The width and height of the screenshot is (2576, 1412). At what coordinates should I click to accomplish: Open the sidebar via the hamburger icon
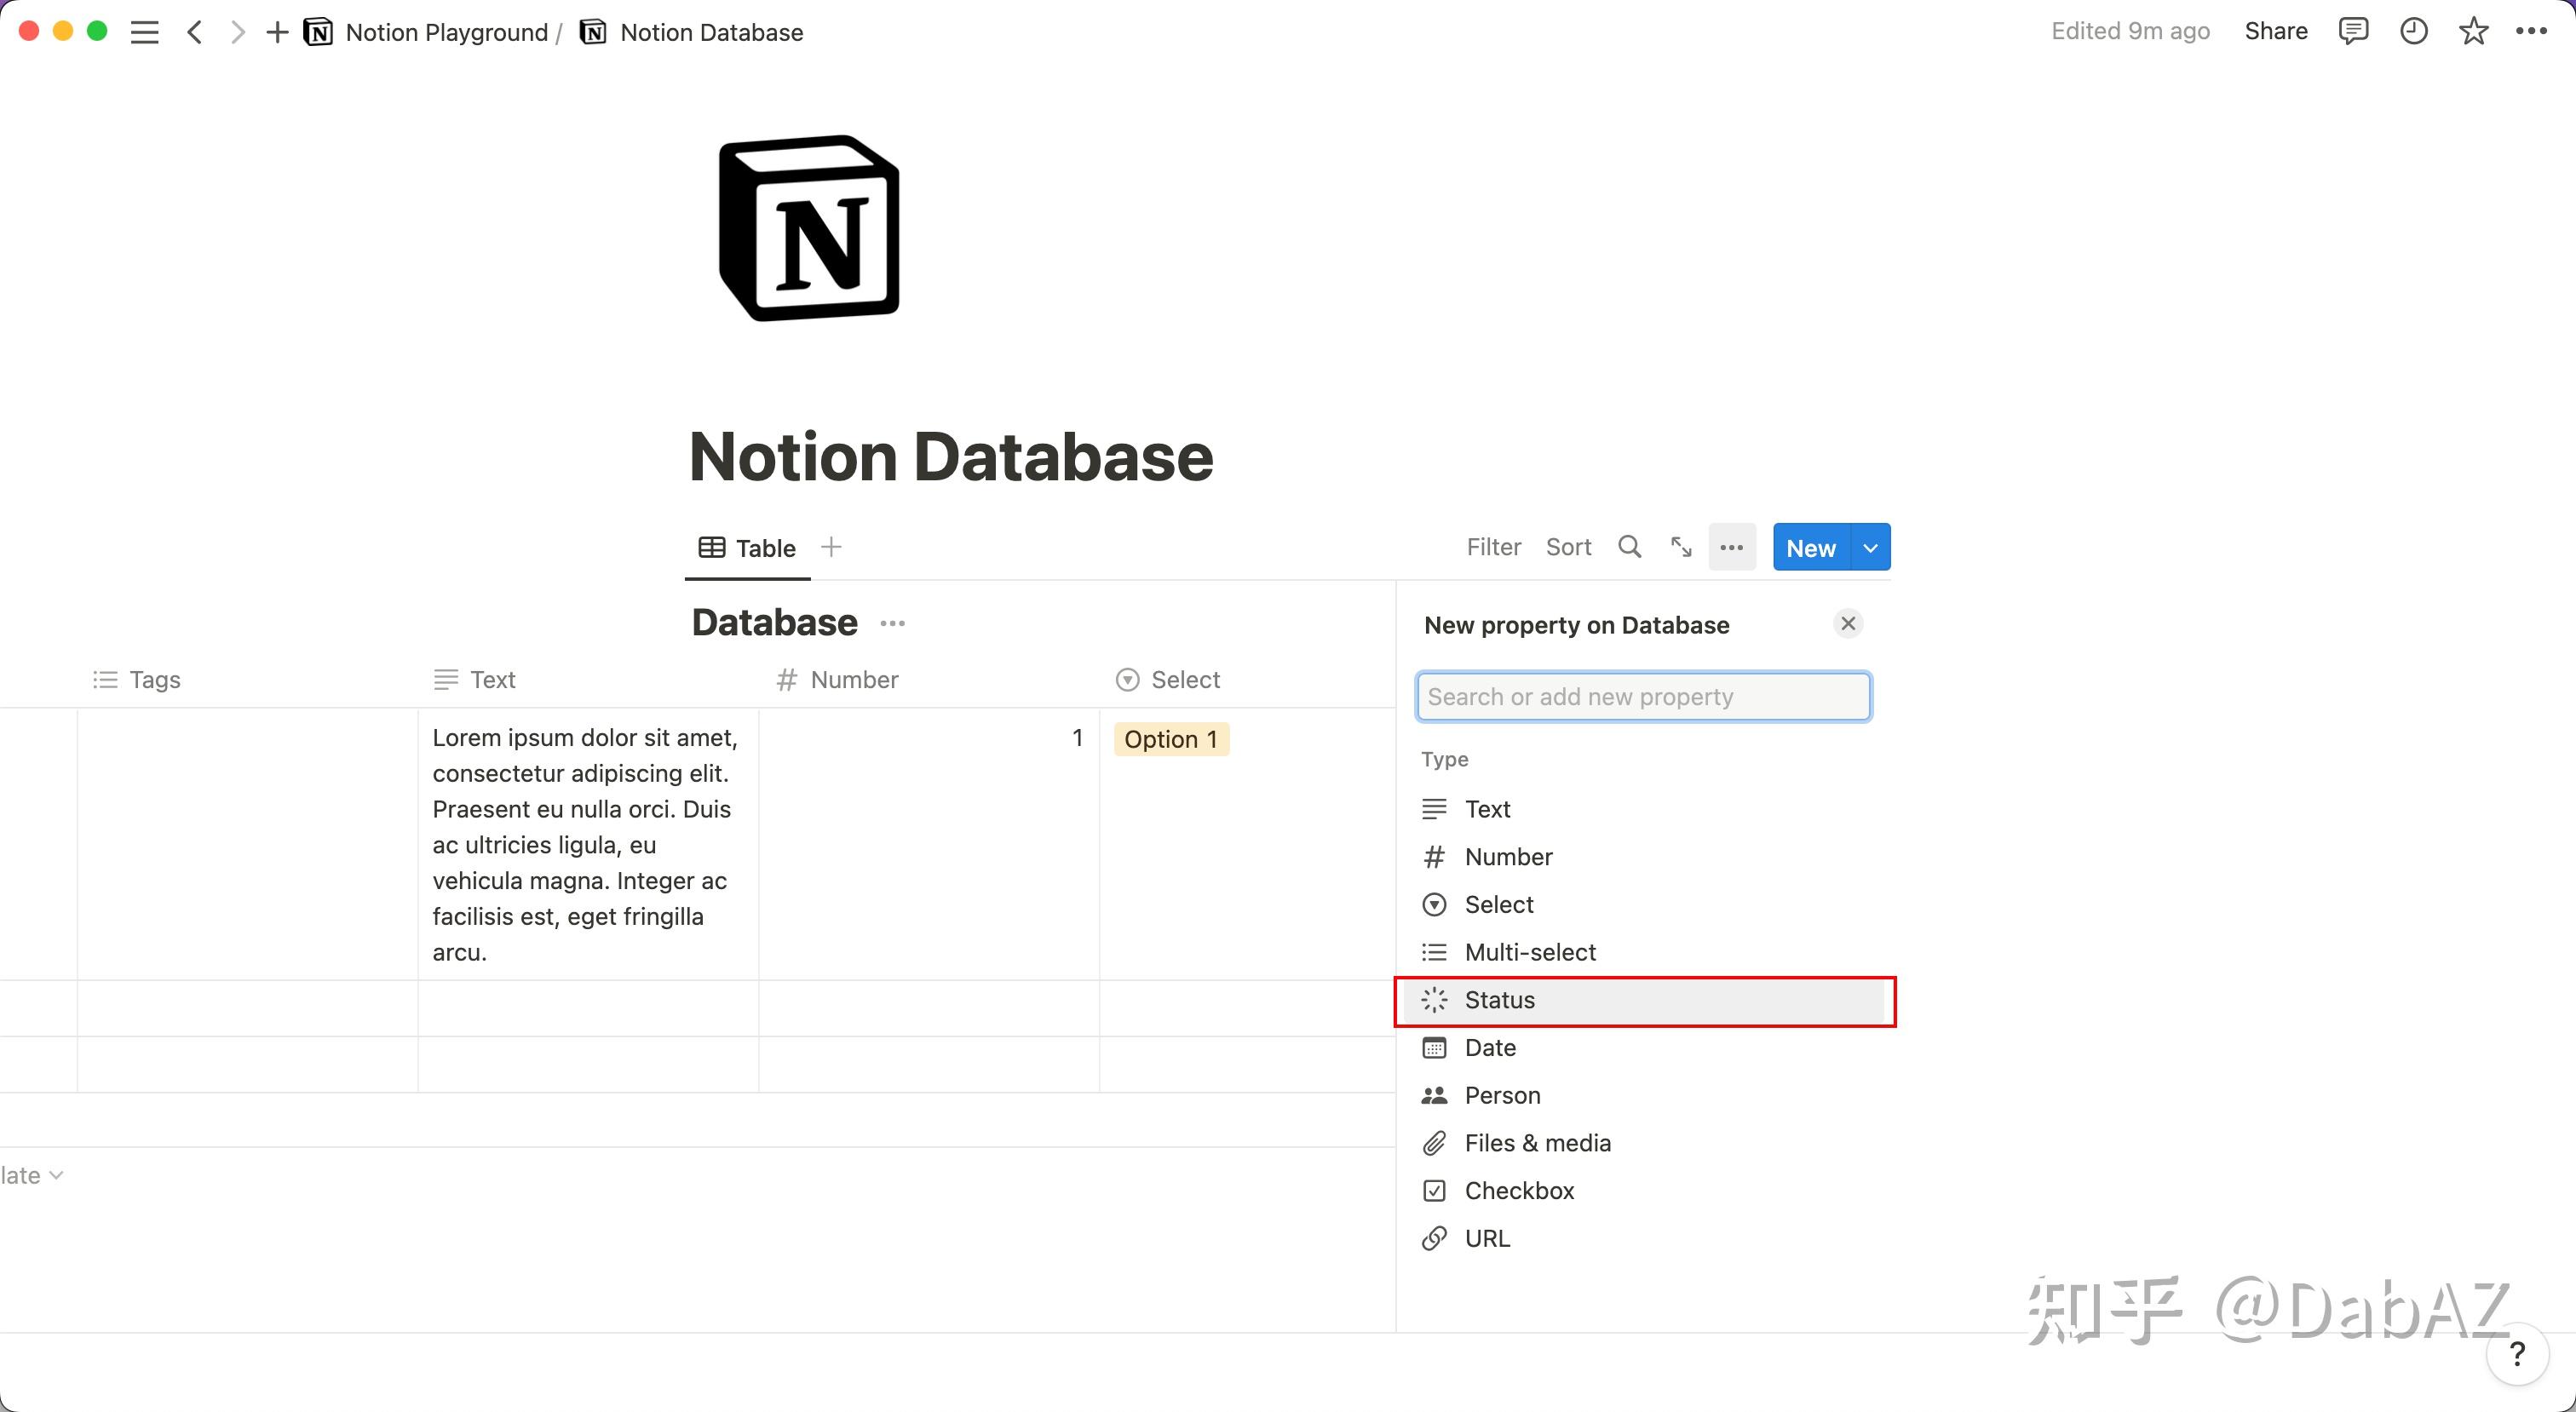(144, 31)
